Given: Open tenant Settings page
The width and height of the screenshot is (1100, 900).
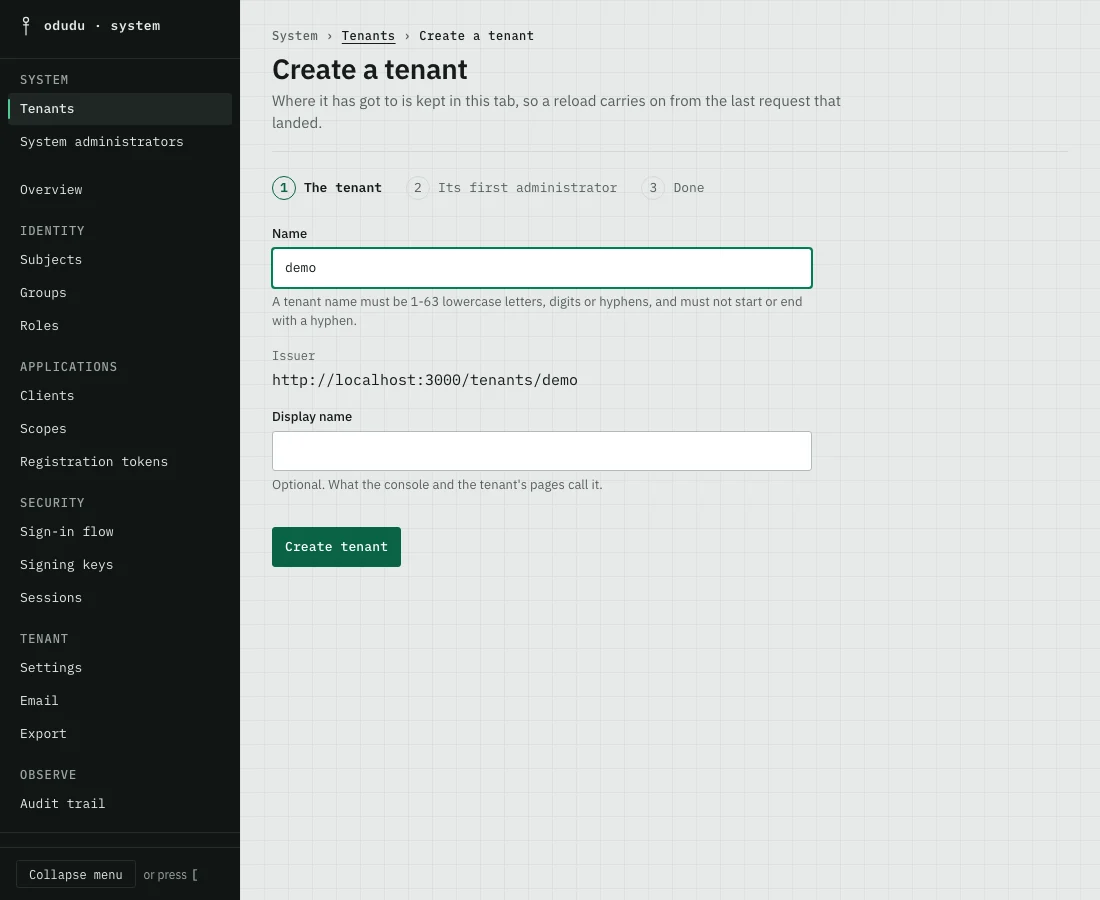Looking at the screenshot, I should click(x=120, y=668).
